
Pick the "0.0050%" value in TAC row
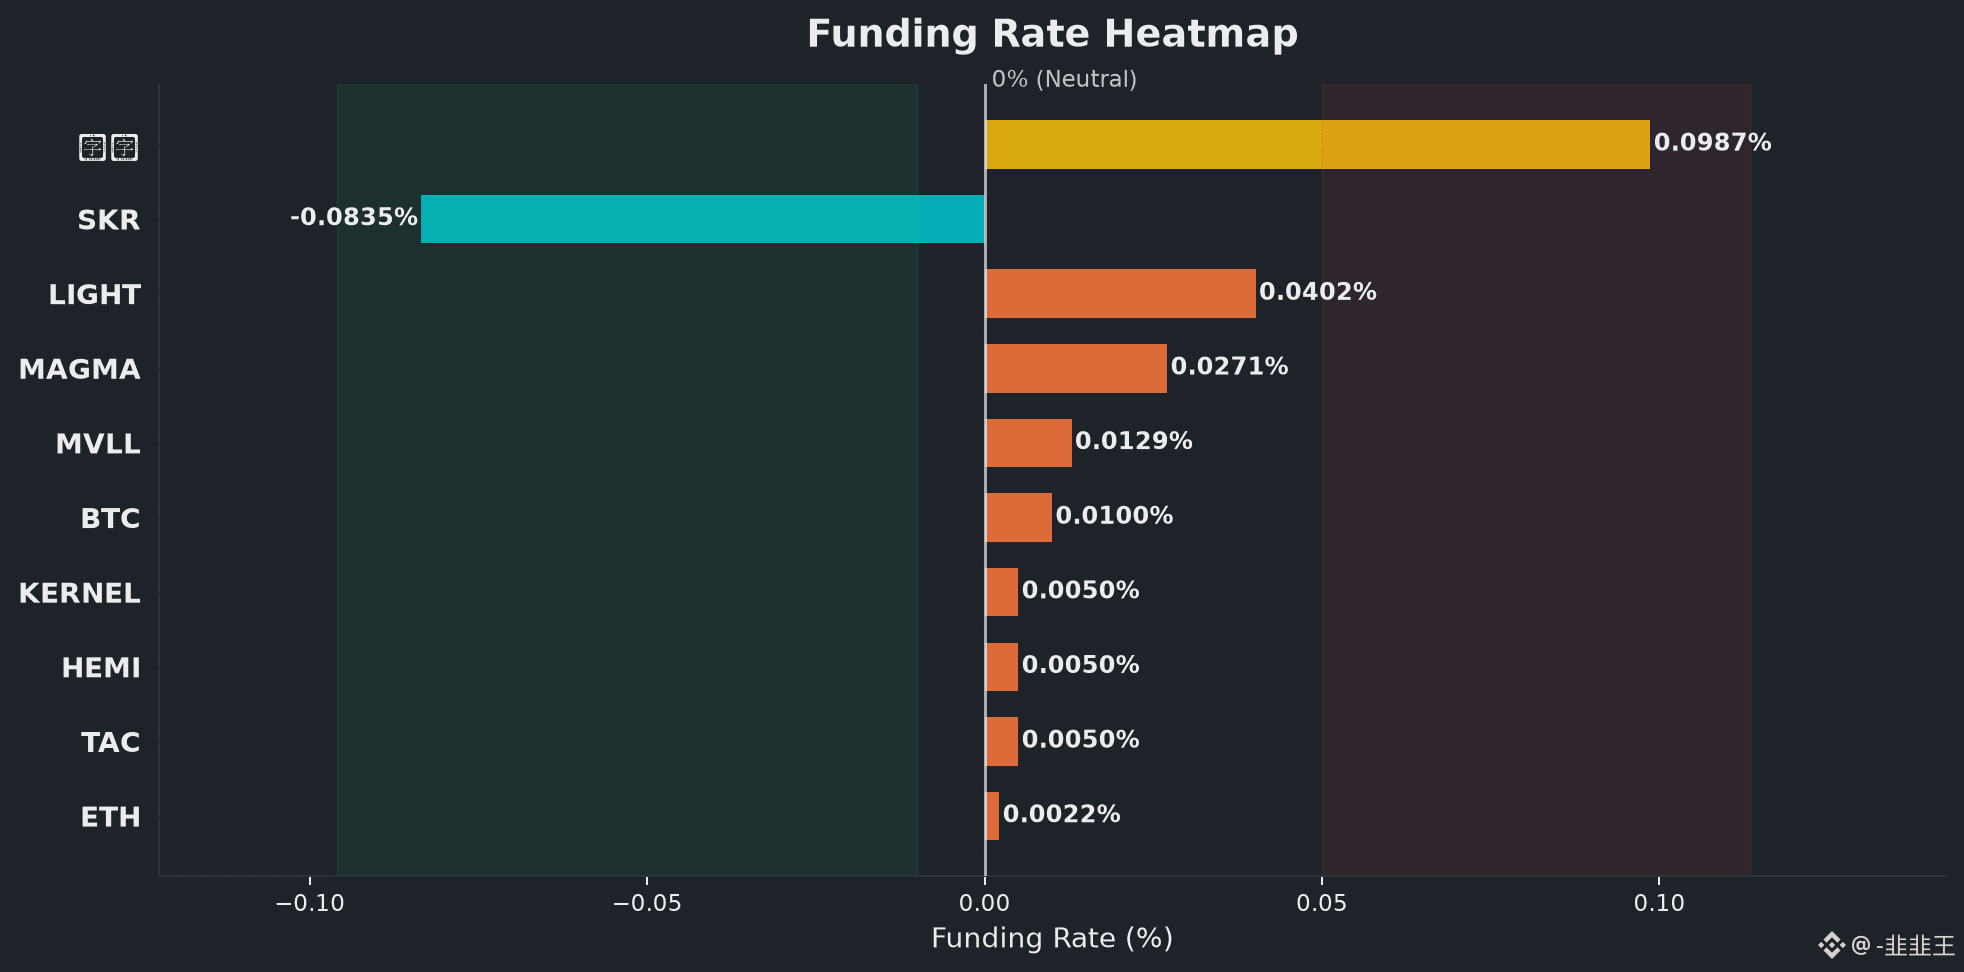[1080, 739]
